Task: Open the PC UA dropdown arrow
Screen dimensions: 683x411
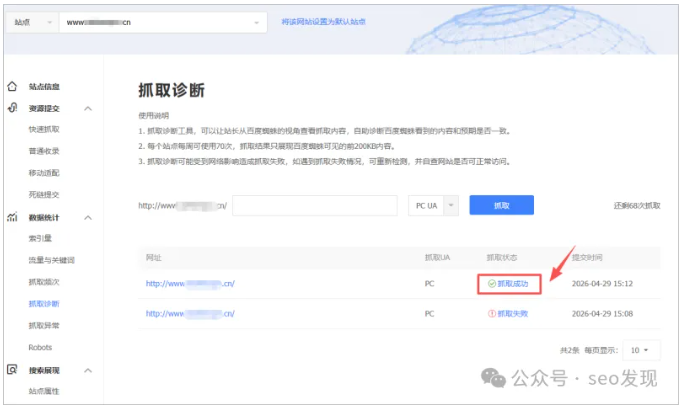Action: 451,205
